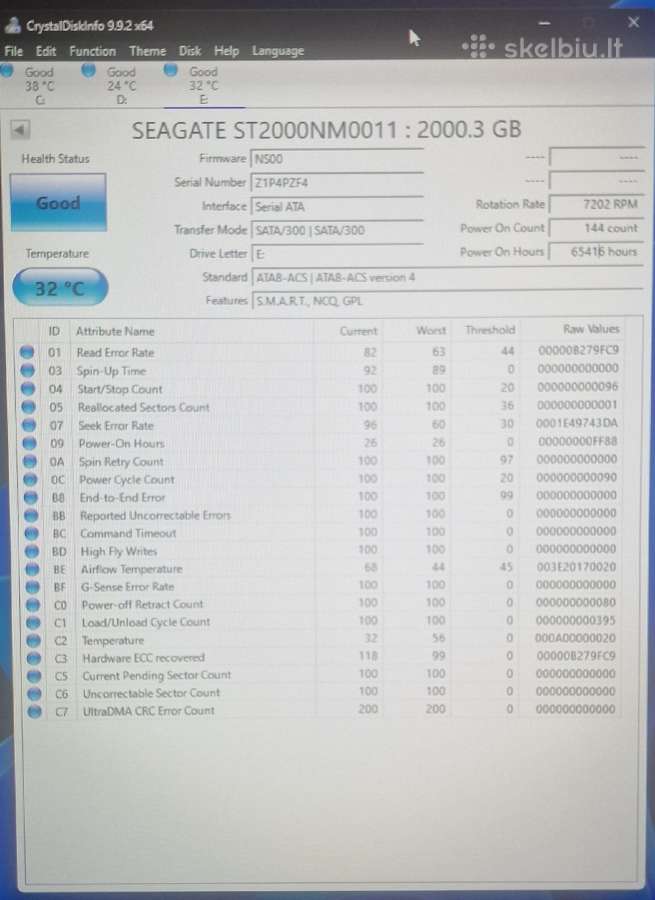Open the Language menu
The height and width of the screenshot is (900, 655).
(x=278, y=51)
